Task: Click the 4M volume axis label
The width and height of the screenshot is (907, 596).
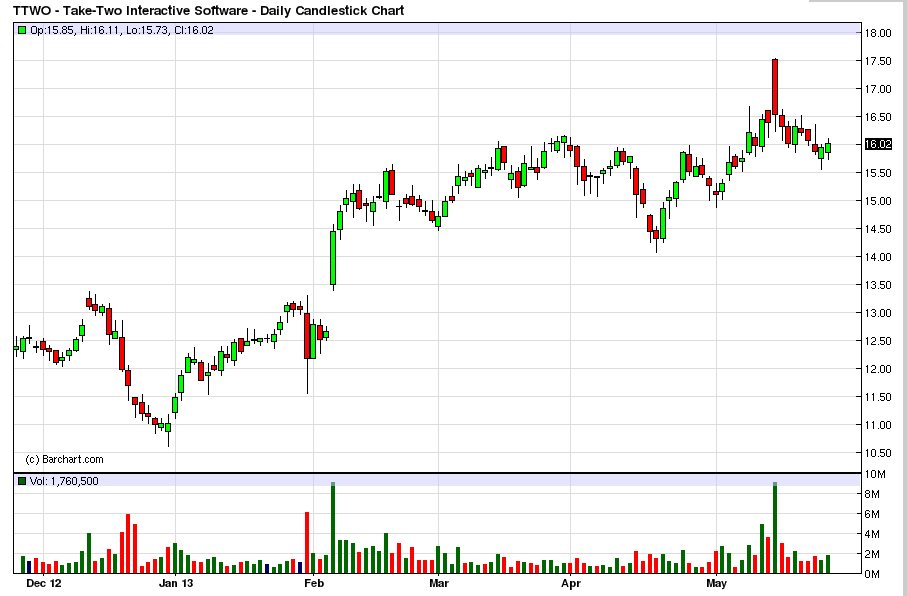Action: coord(873,534)
